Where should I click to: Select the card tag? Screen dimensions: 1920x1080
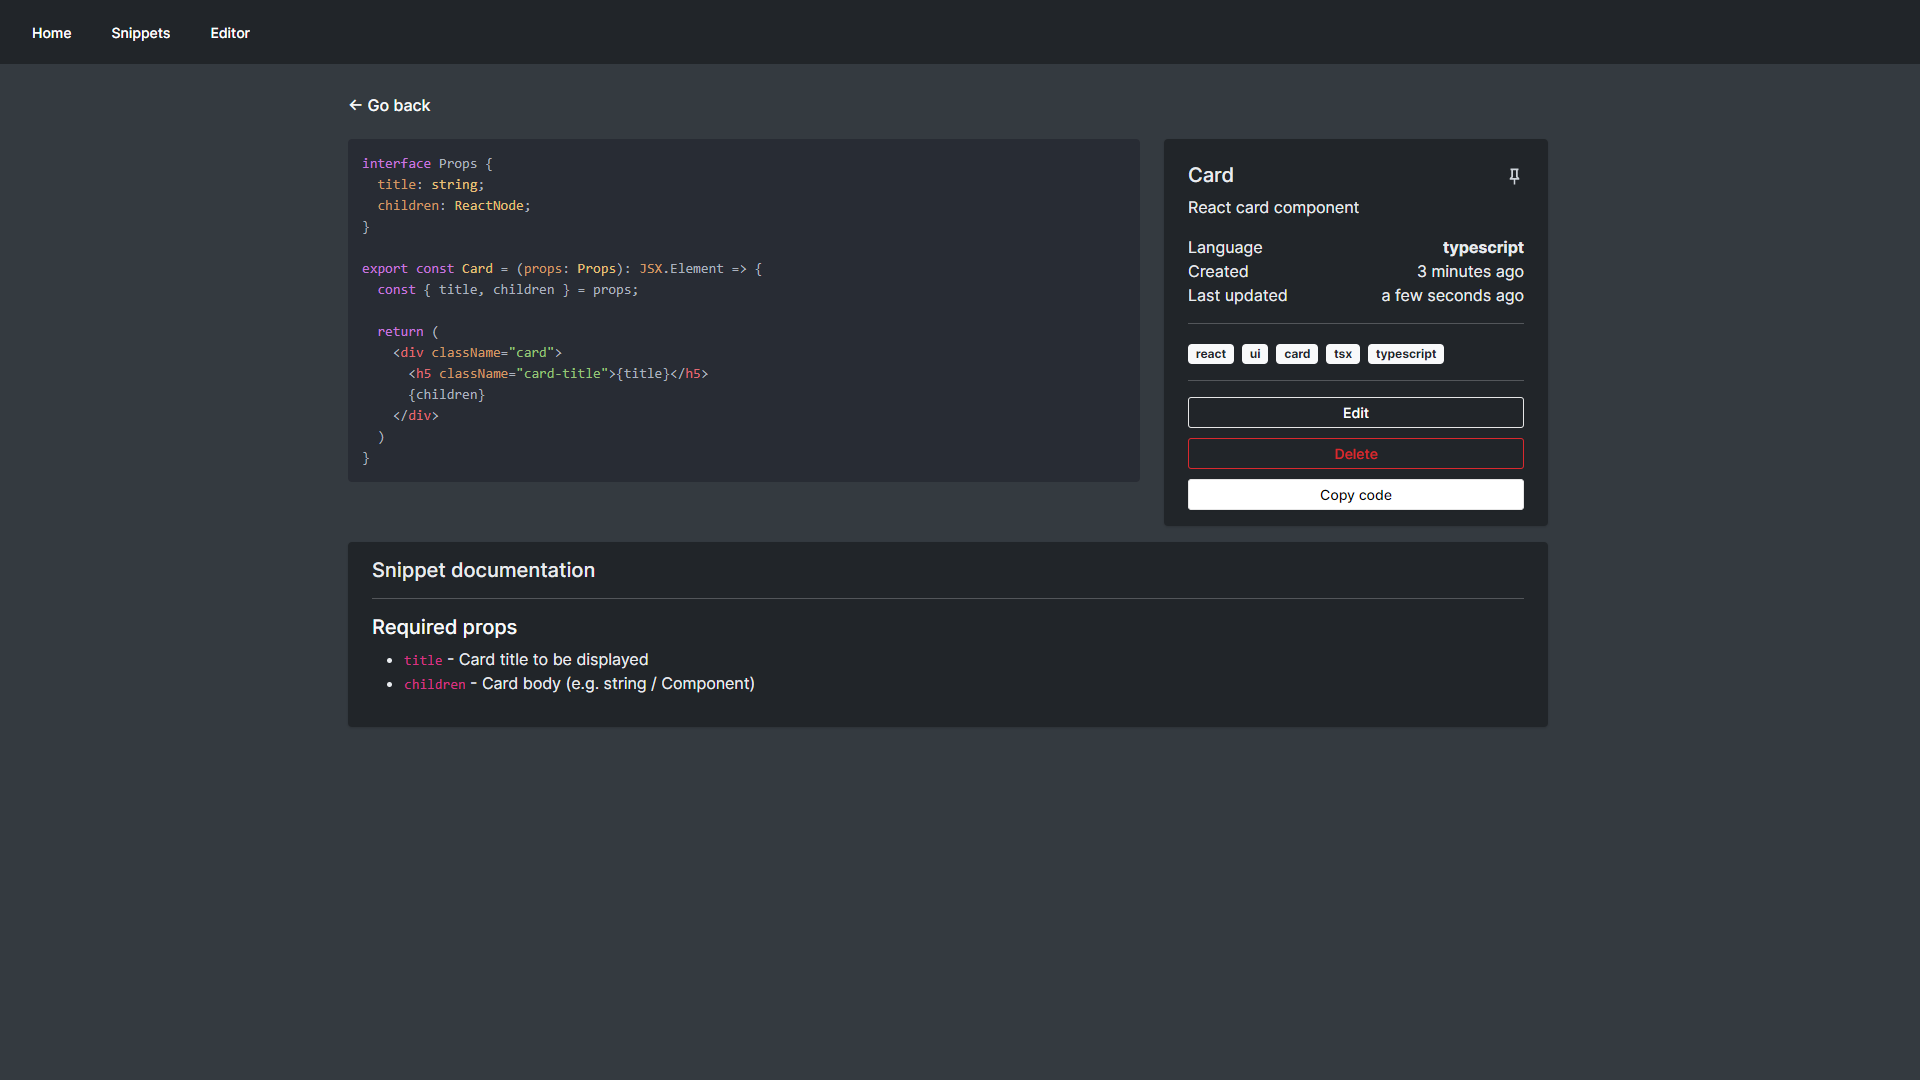pos(1296,353)
